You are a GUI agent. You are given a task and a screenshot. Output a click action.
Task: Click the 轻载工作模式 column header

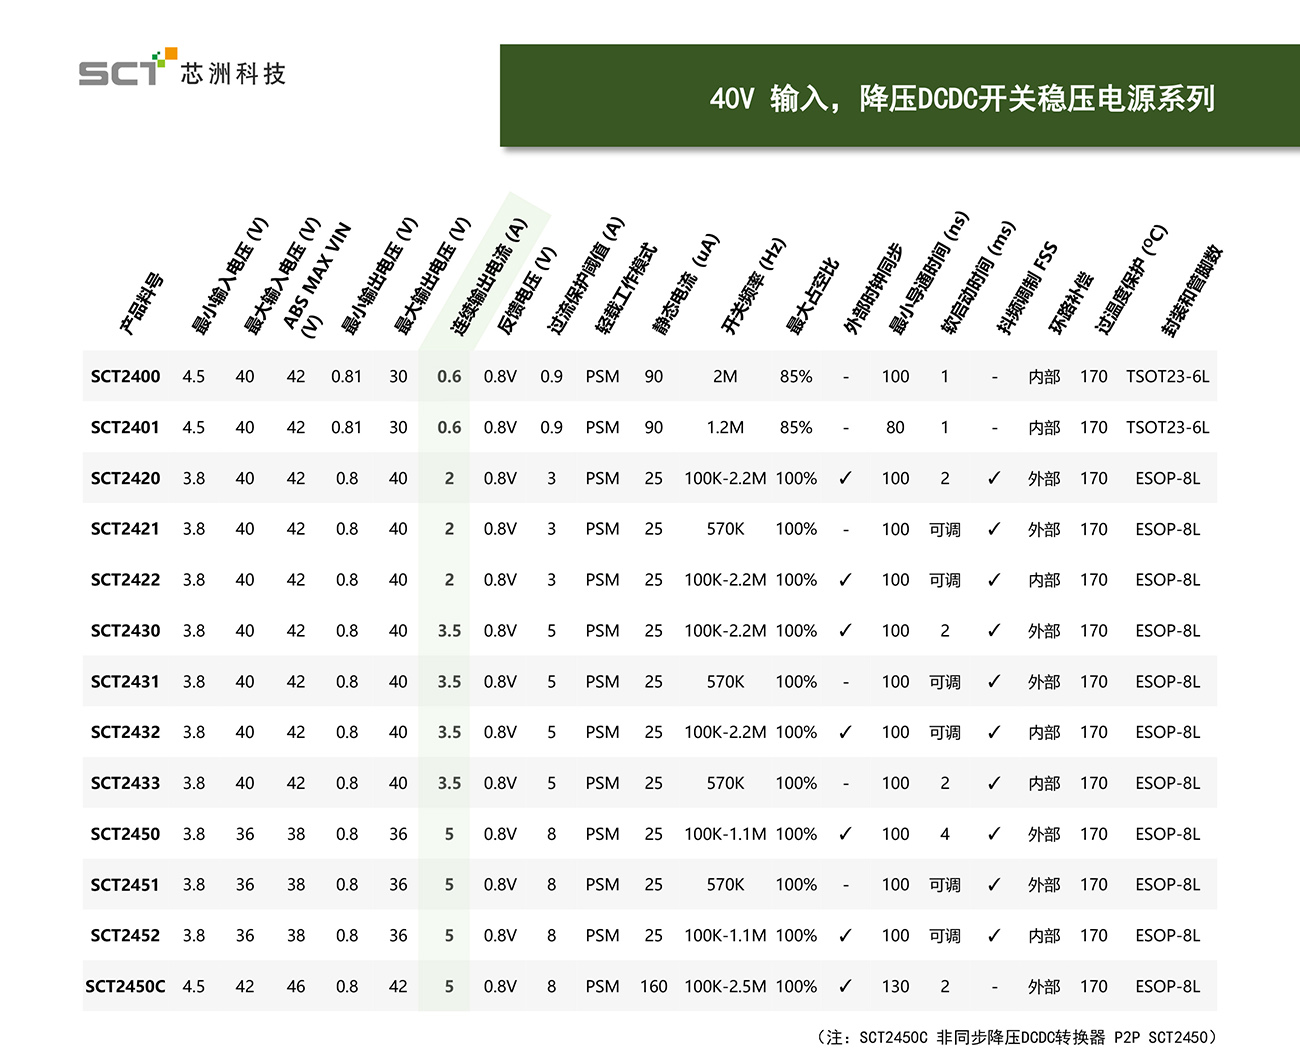pos(625,288)
